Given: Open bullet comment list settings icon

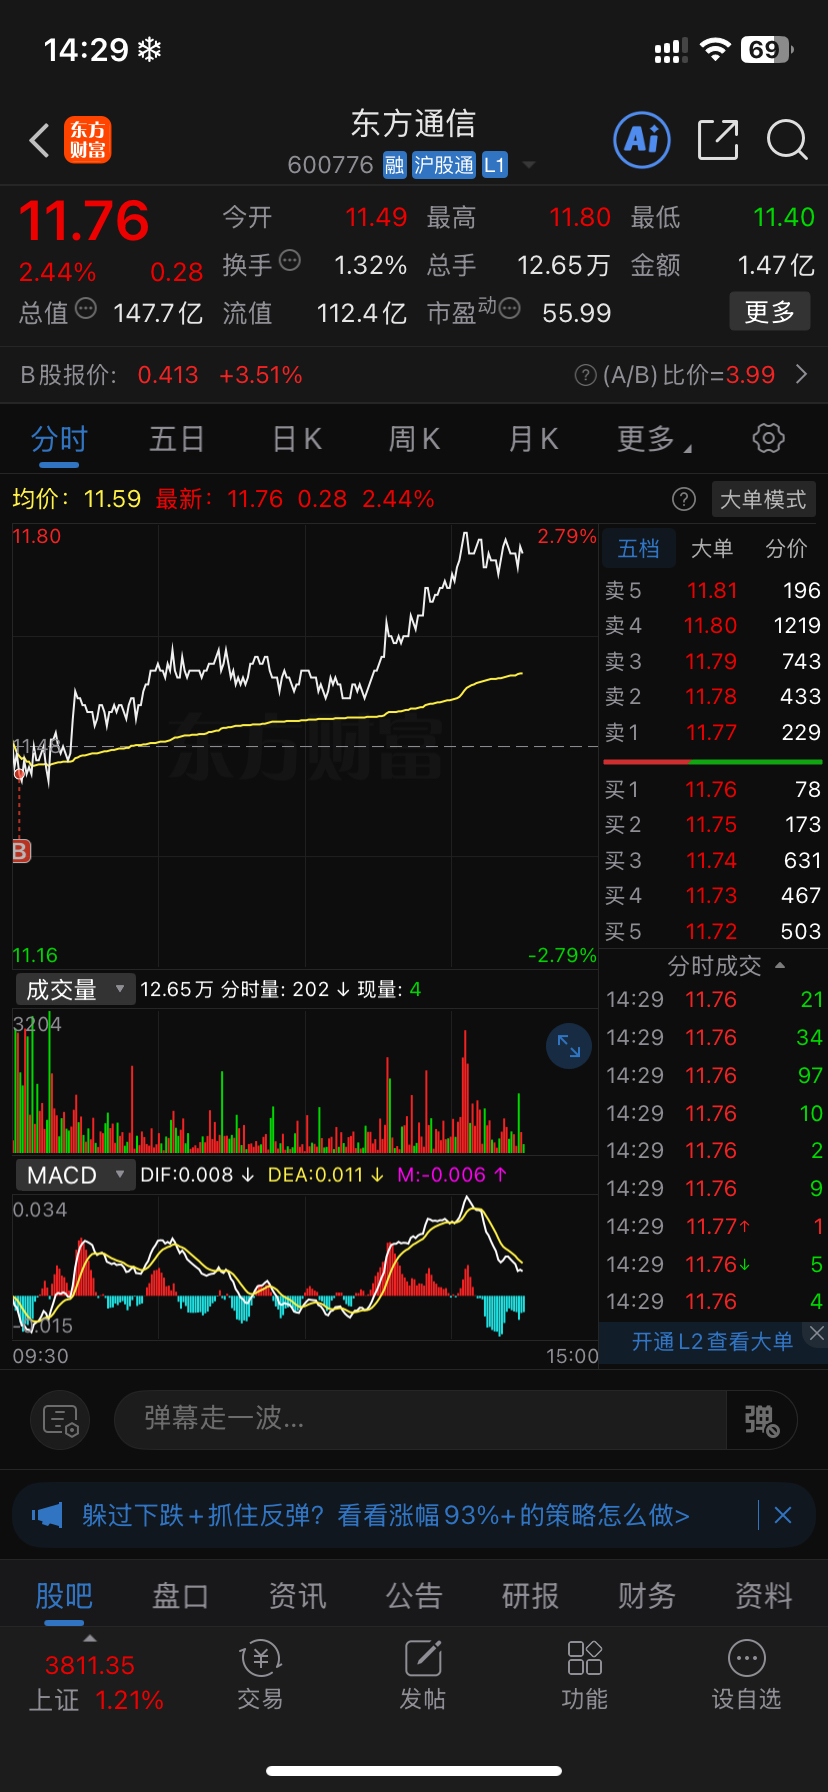Looking at the screenshot, I should tap(61, 1419).
